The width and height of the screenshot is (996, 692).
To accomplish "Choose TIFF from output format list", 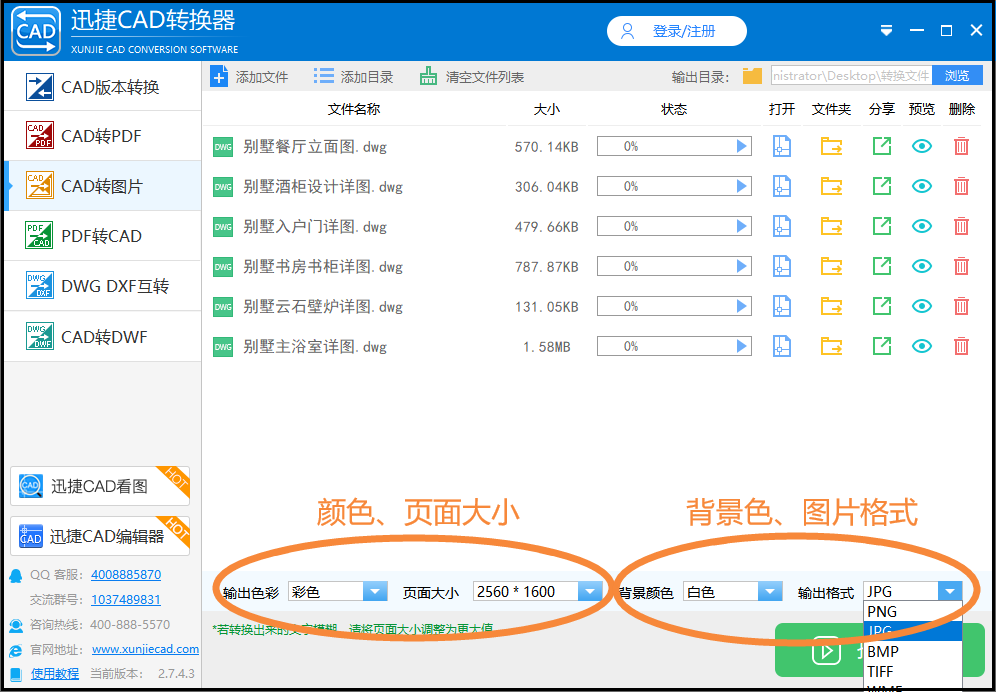I will click(x=913, y=671).
